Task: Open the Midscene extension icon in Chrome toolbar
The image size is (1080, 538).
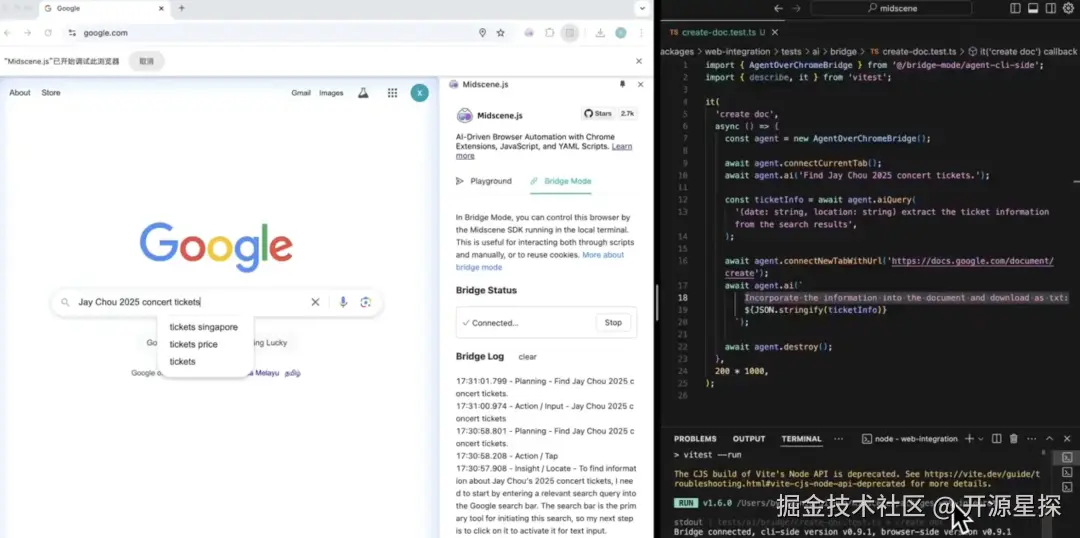Action: (x=529, y=32)
